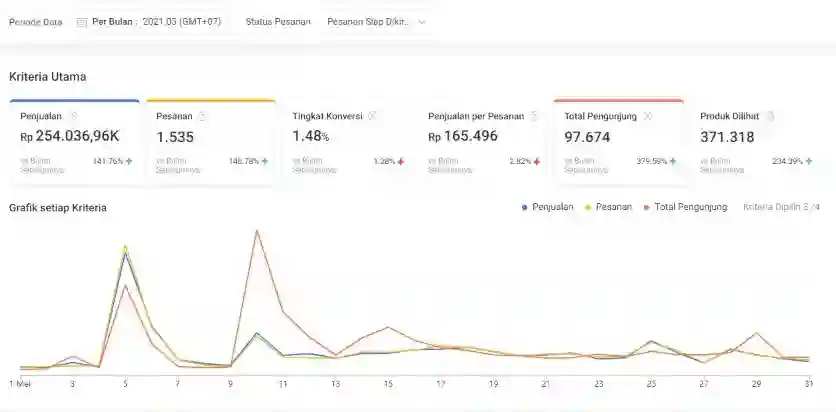Screen dimensions: 836x412
Task: Select the Produk Dilihat metric card
Action: pos(755,142)
